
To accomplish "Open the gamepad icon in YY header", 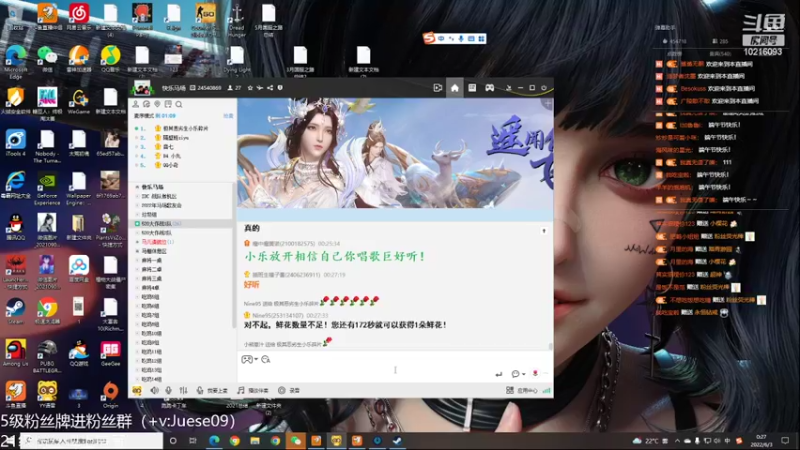I will [489, 88].
